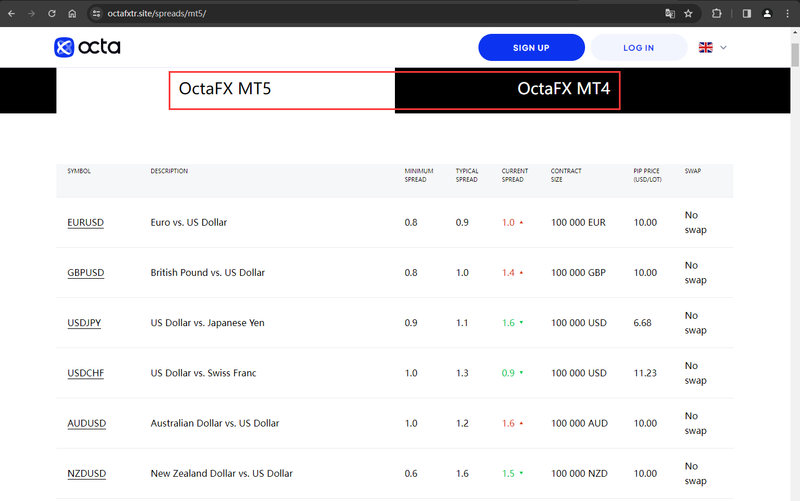This screenshot has width=800, height=501.
Task: Click 'US Dollar vs. Japanese Yen' description
Action: (208, 322)
